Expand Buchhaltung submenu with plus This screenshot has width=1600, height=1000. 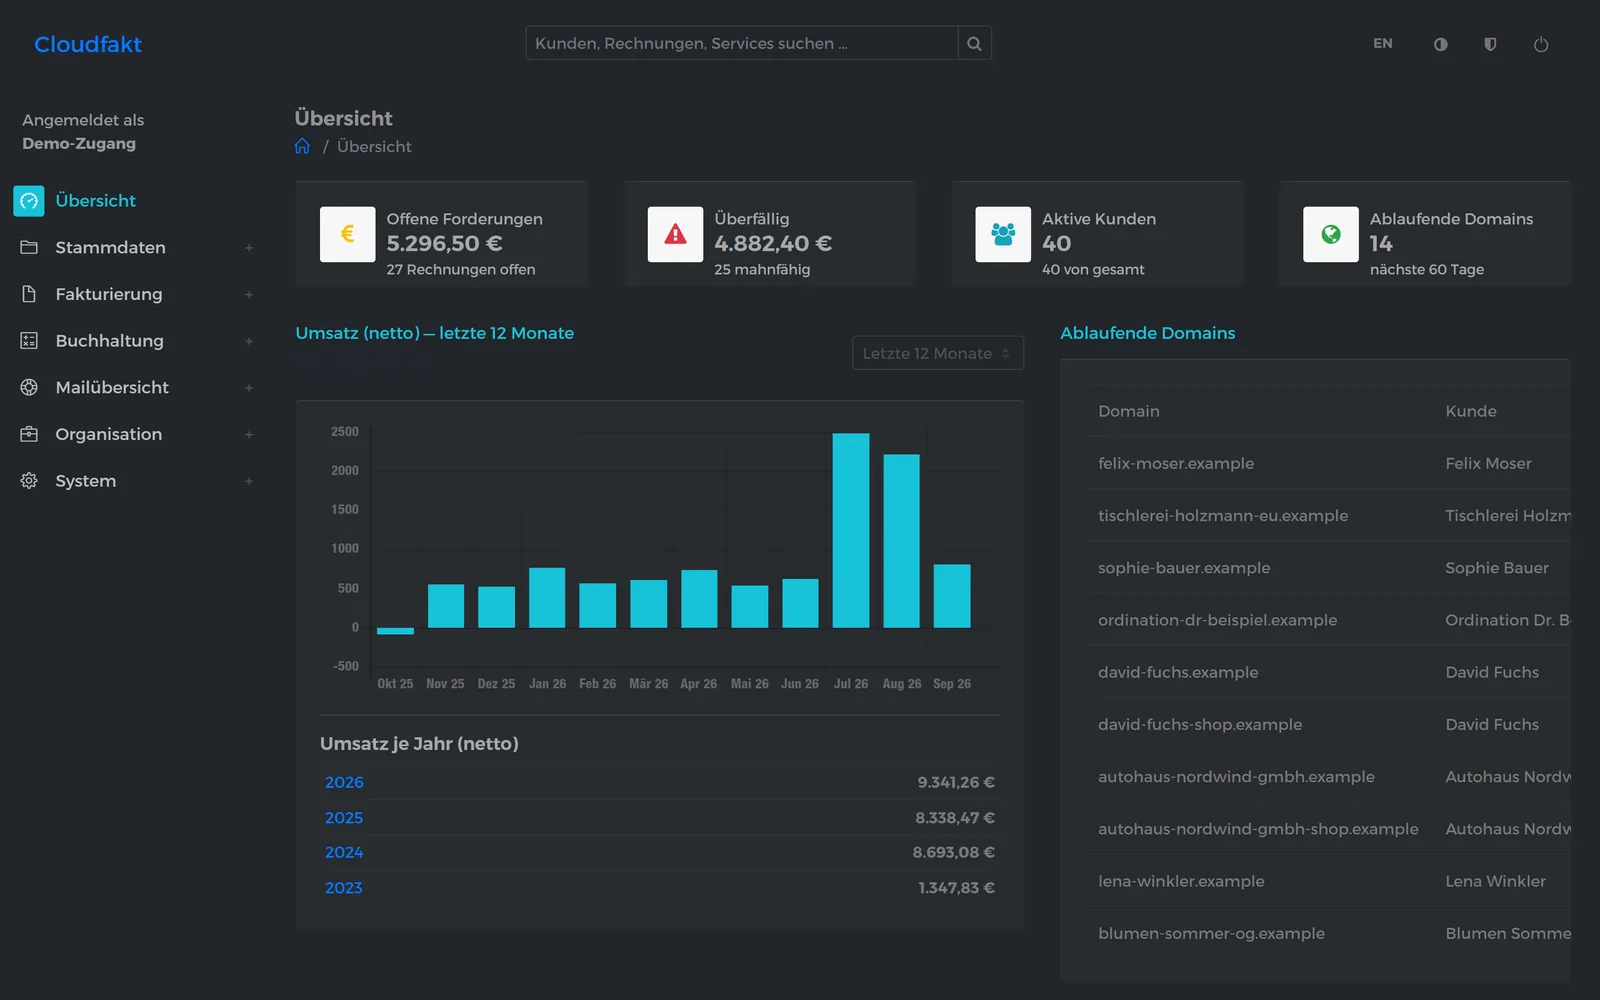[249, 341]
